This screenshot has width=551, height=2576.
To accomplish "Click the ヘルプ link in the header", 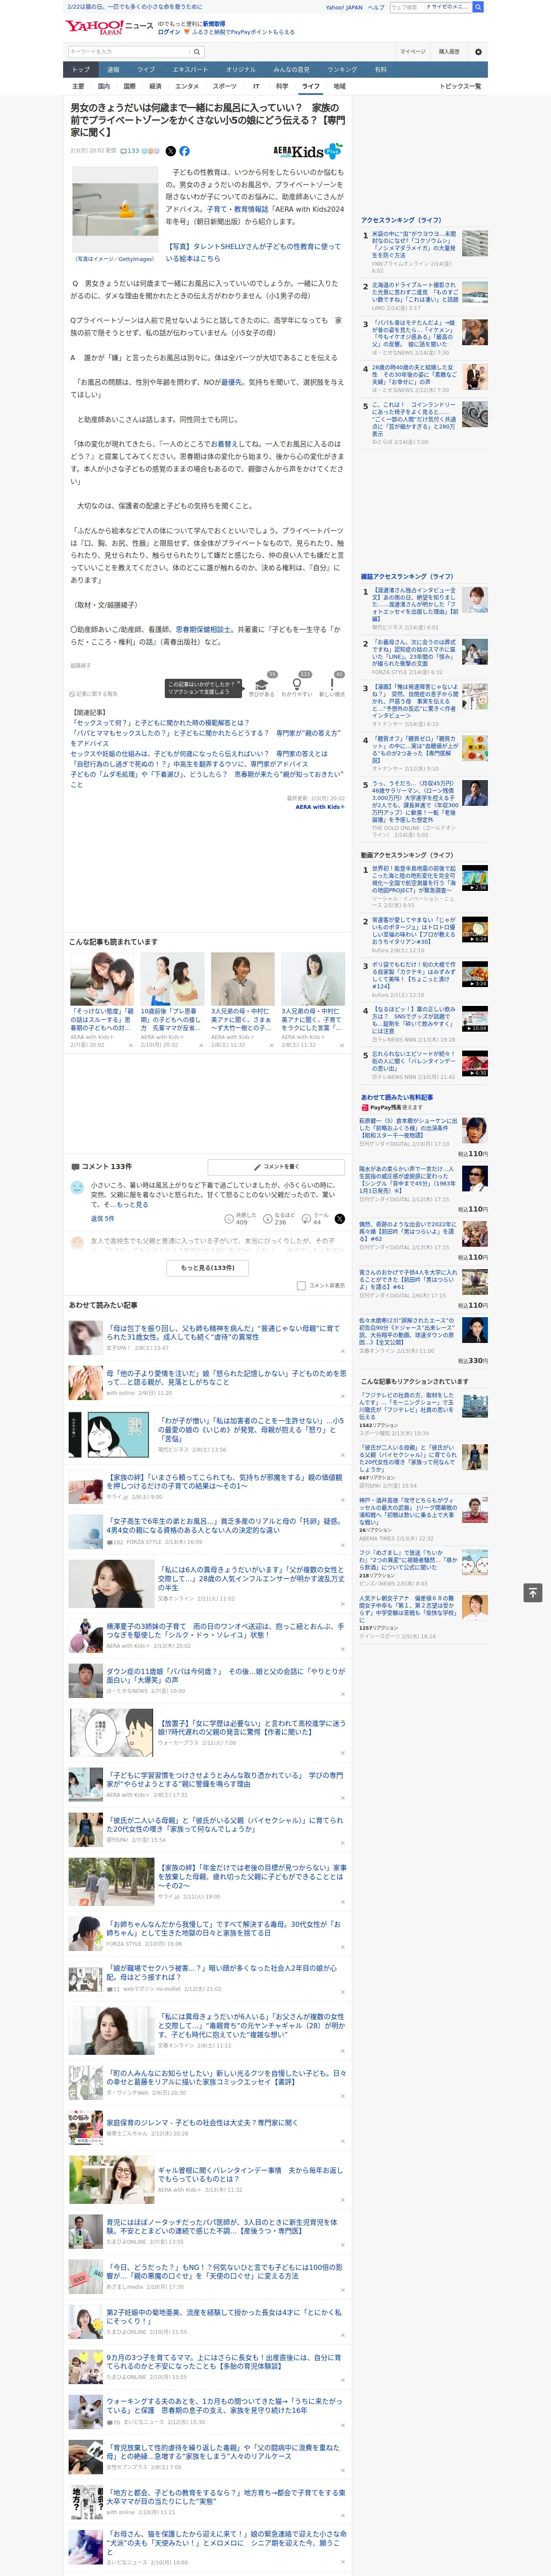I will pos(376,7).
